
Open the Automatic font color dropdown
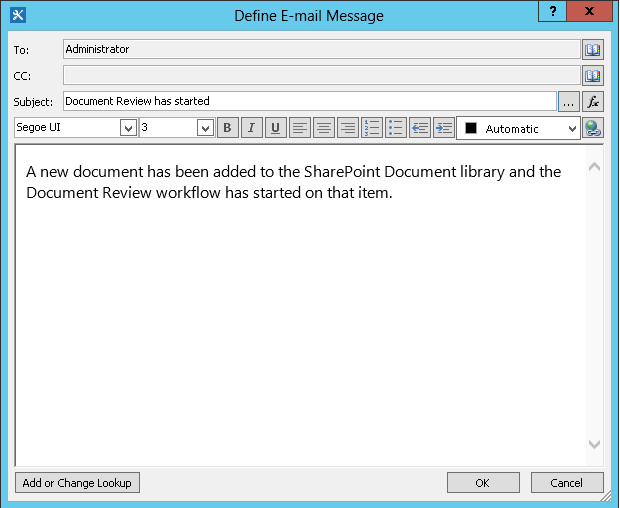pos(571,128)
